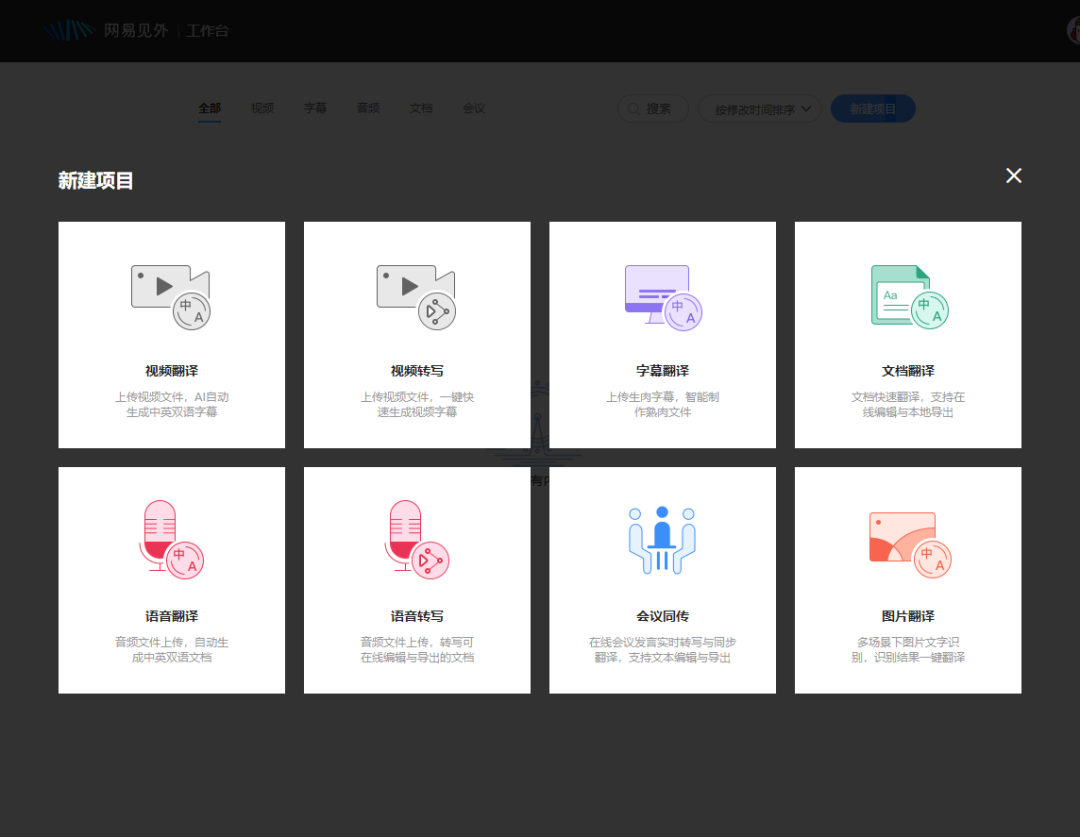The image size is (1080, 837).
Task: Open the 语音翻译 microphone translation icon
Action: pos(171,539)
